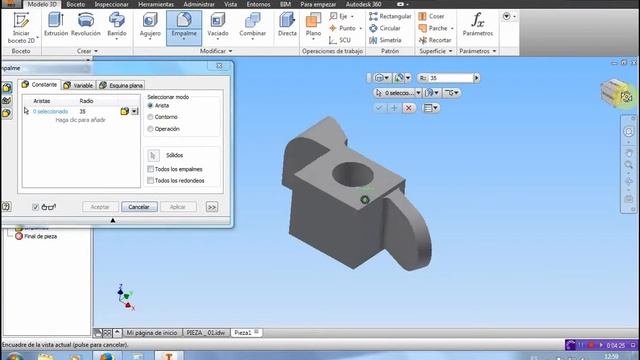Expand the dialog with >> button
The height and width of the screenshot is (360, 640).
click(212, 207)
